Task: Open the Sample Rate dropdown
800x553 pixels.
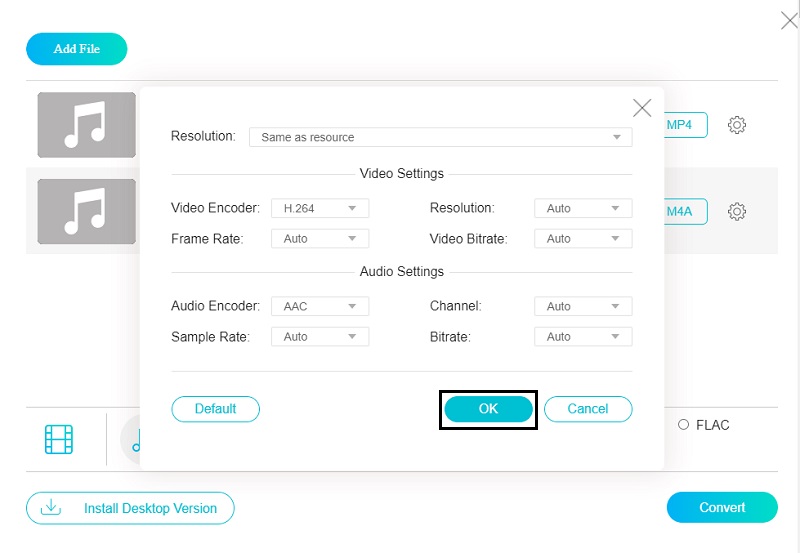Action: [320, 337]
